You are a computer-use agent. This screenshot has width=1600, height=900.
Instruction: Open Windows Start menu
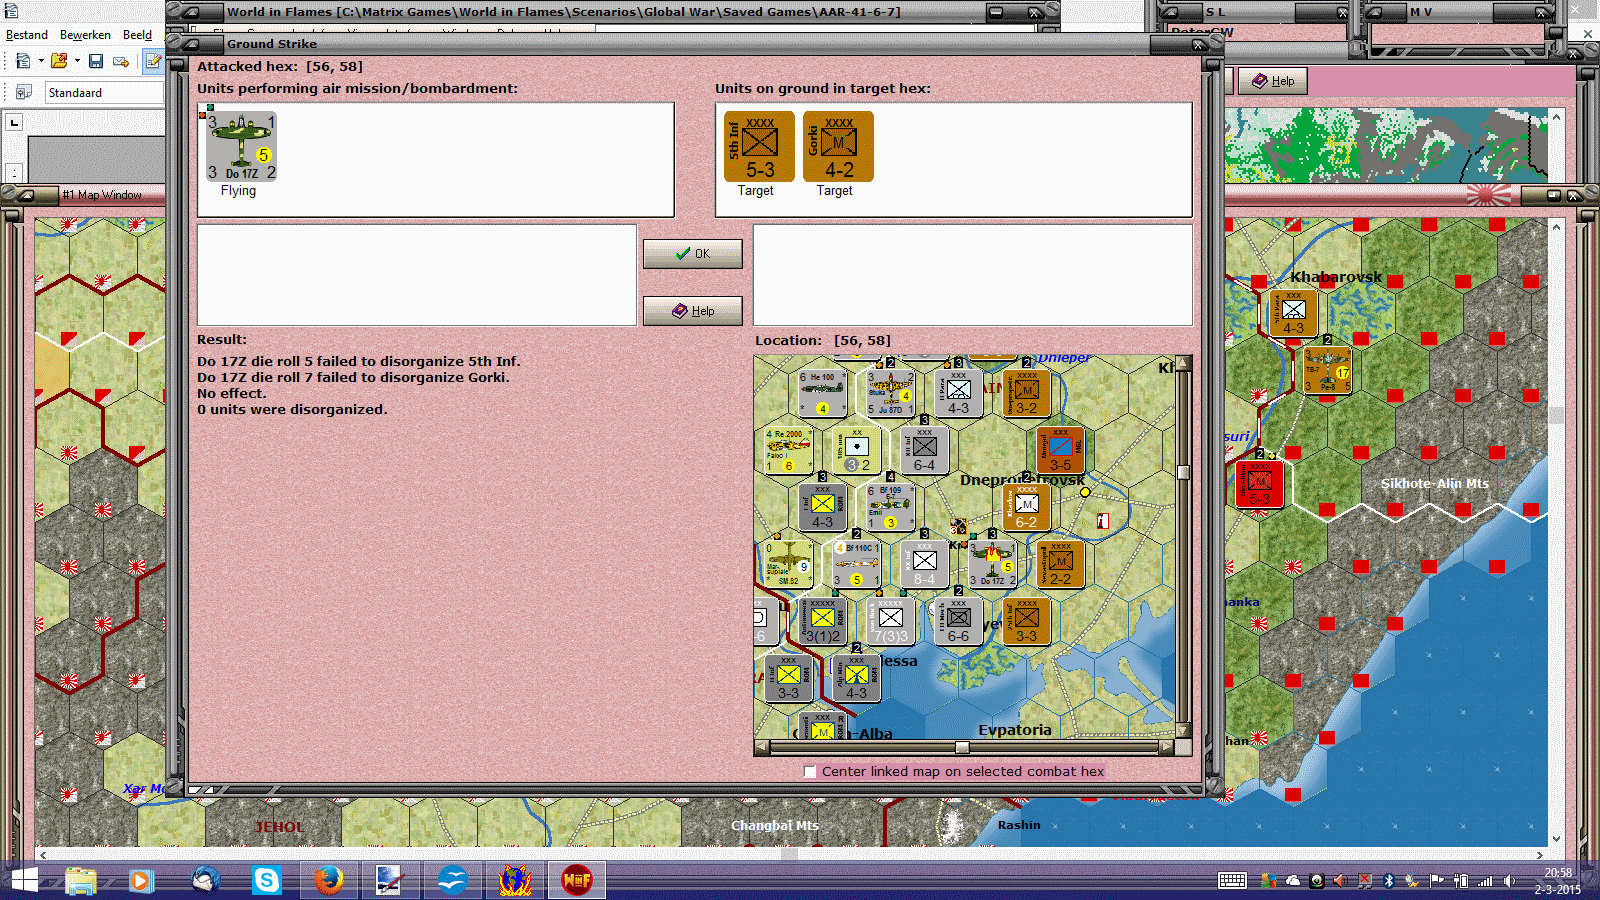(x=24, y=881)
